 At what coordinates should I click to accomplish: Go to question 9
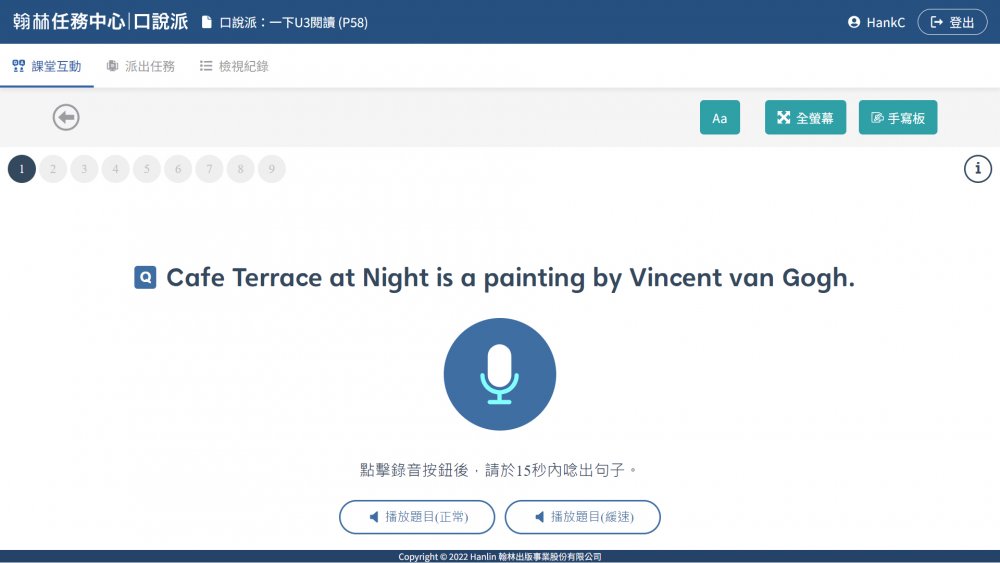click(x=271, y=169)
